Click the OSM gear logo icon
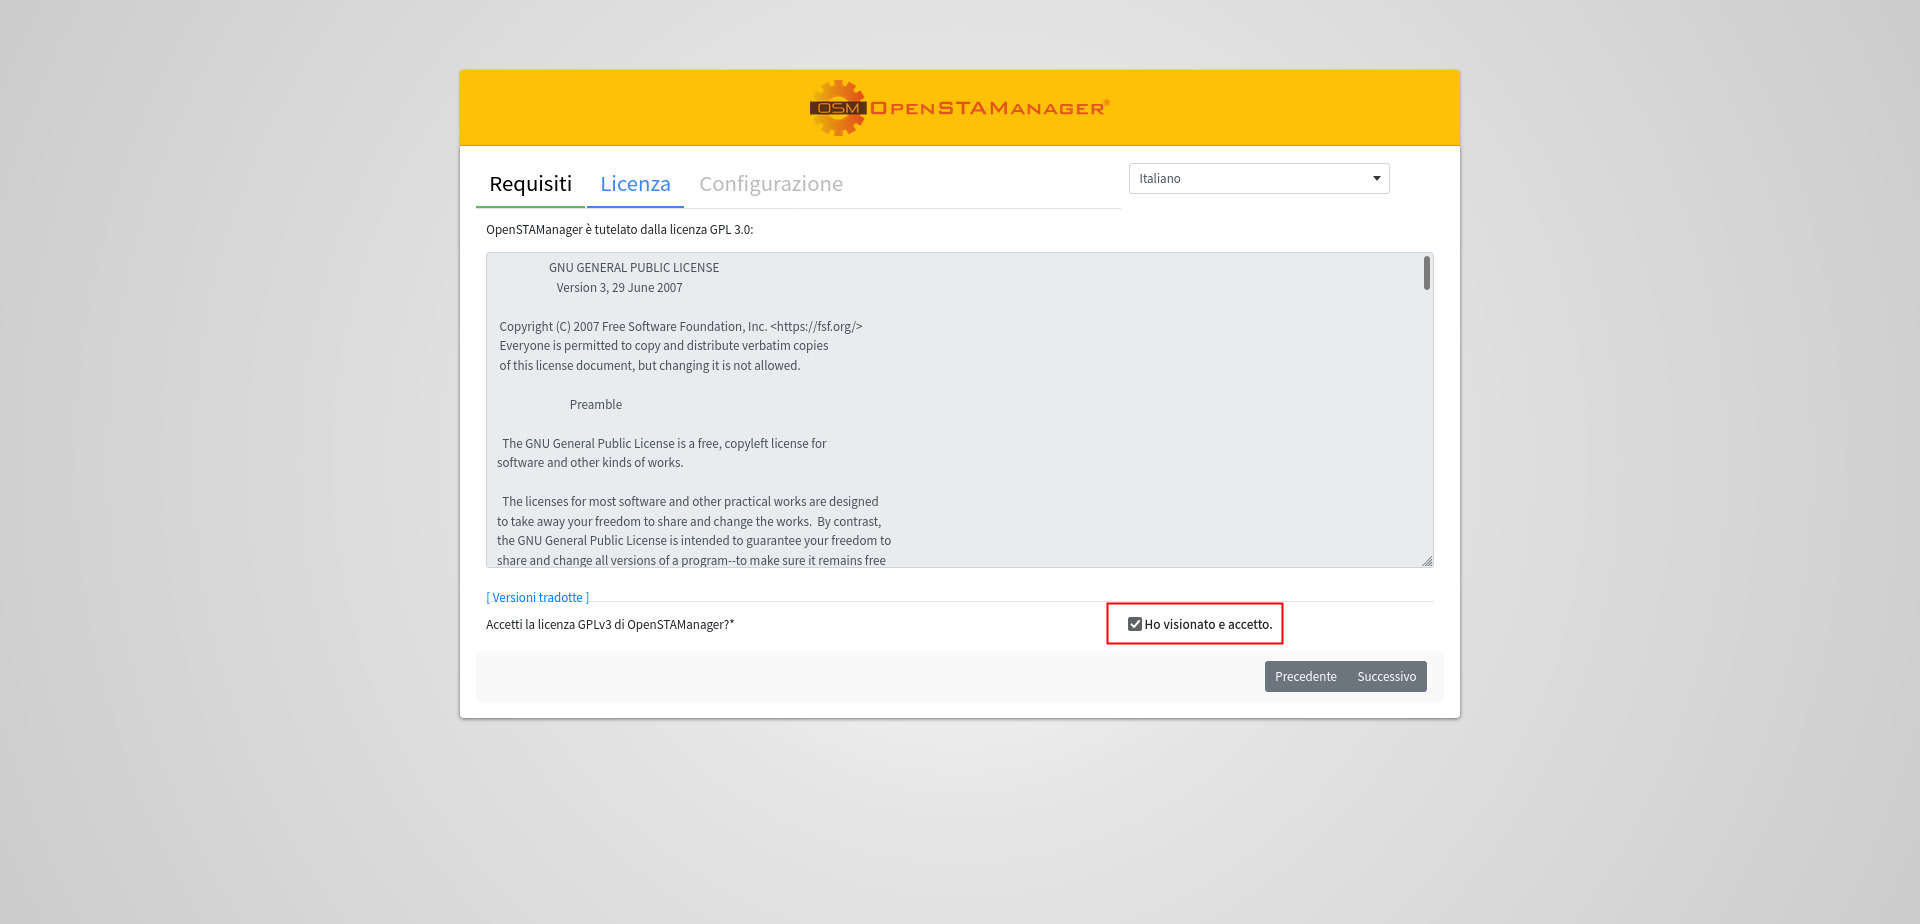The image size is (1920, 924). tap(838, 108)
